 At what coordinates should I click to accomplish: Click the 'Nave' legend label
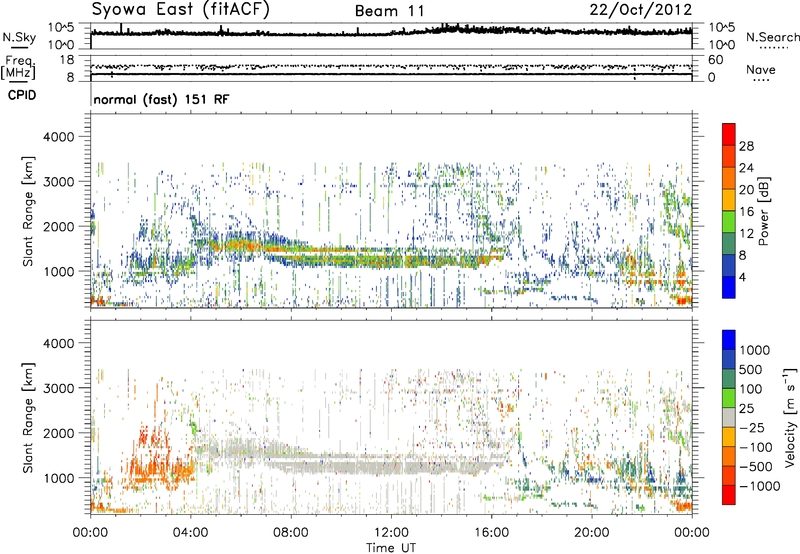pos(761,69)
